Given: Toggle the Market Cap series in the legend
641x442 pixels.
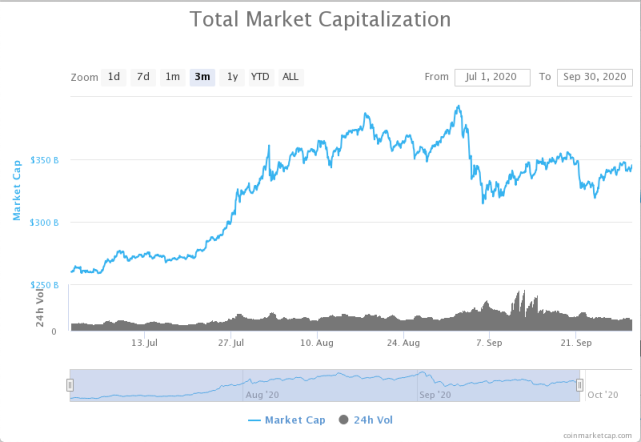Looking at the screenshot, I should pos(293,419).
